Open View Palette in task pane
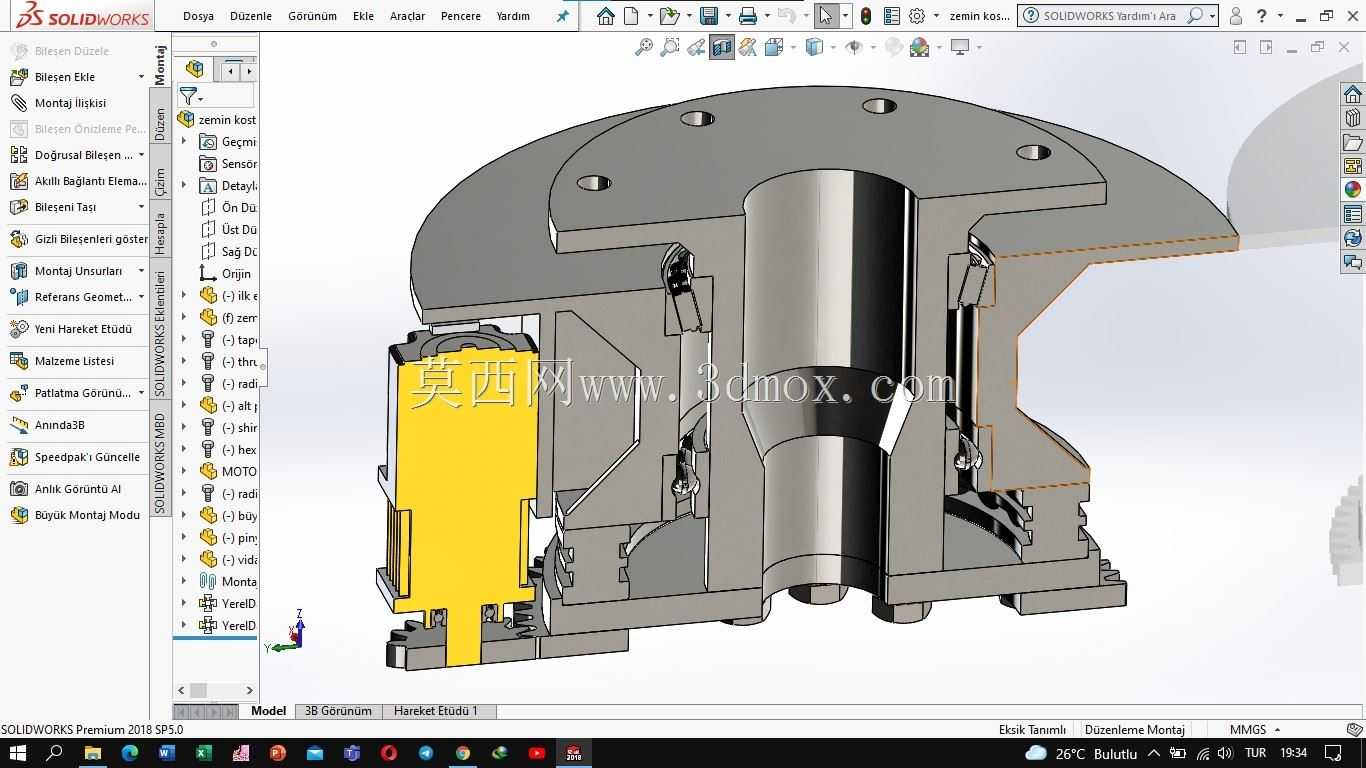 tap(1353, 166)
